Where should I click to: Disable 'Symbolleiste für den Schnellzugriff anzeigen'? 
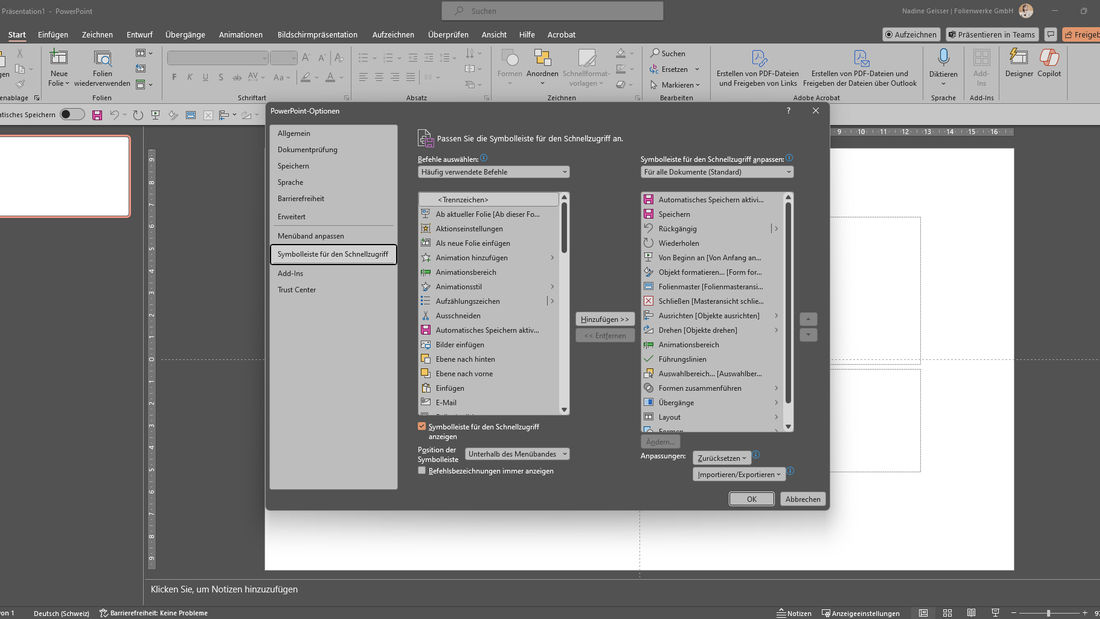[x=422, y=425]
